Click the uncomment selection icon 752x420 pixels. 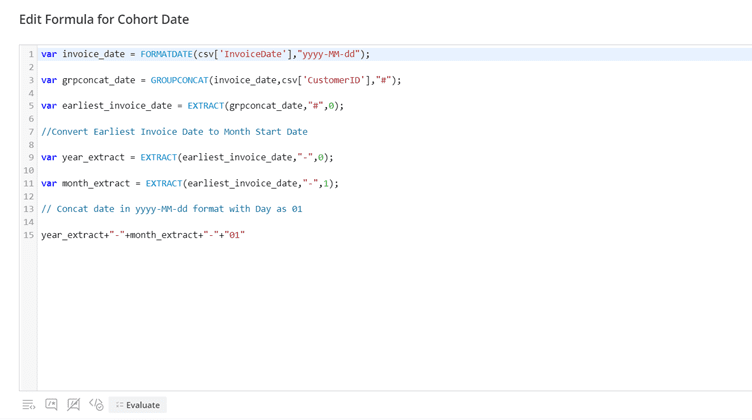73,405
